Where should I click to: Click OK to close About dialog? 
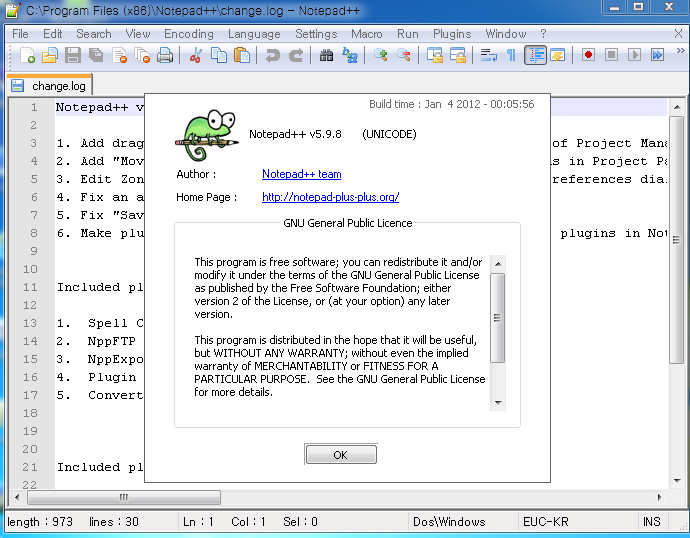coord(340,454)
